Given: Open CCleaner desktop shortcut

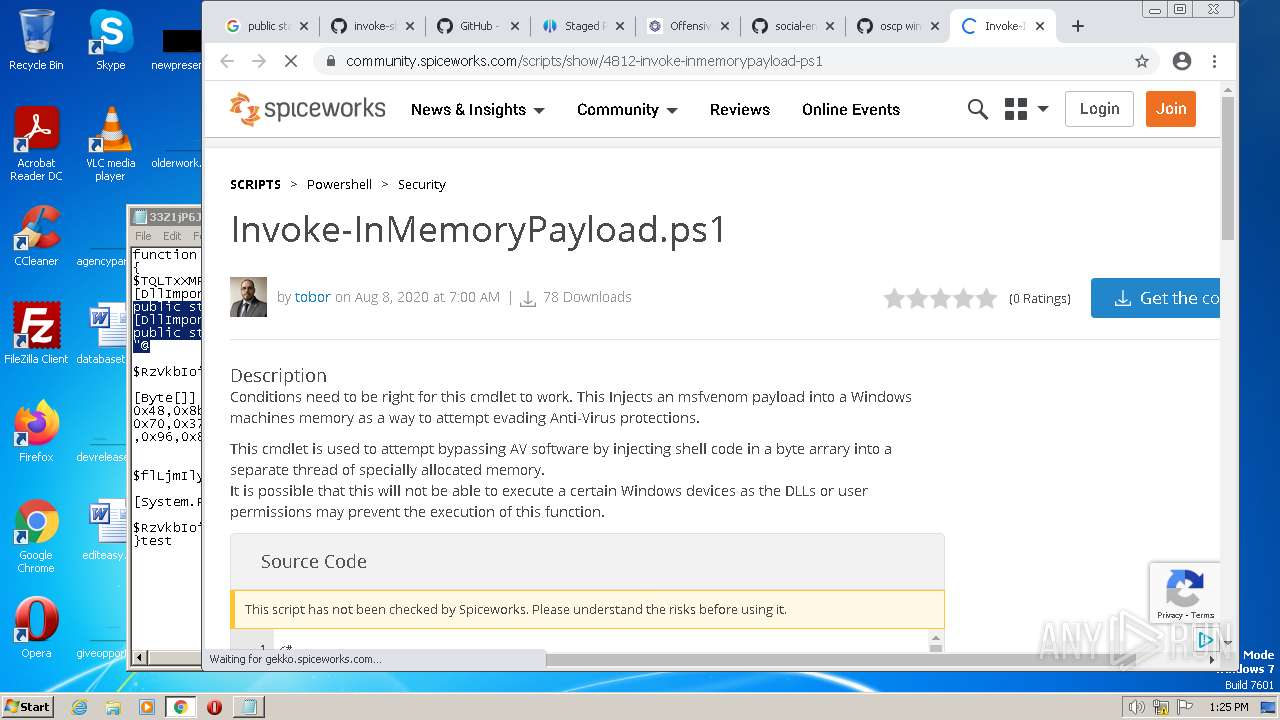Looking at the screenshot, I should [36, 236].
